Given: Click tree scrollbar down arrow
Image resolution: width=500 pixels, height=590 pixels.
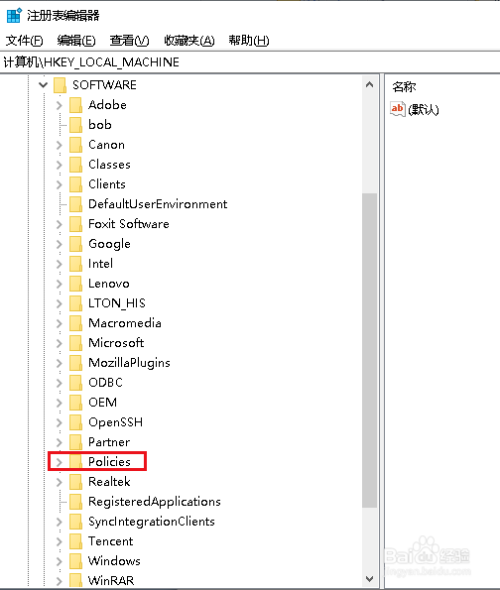Looking at the screenshot, I should [x=369, y=579].
